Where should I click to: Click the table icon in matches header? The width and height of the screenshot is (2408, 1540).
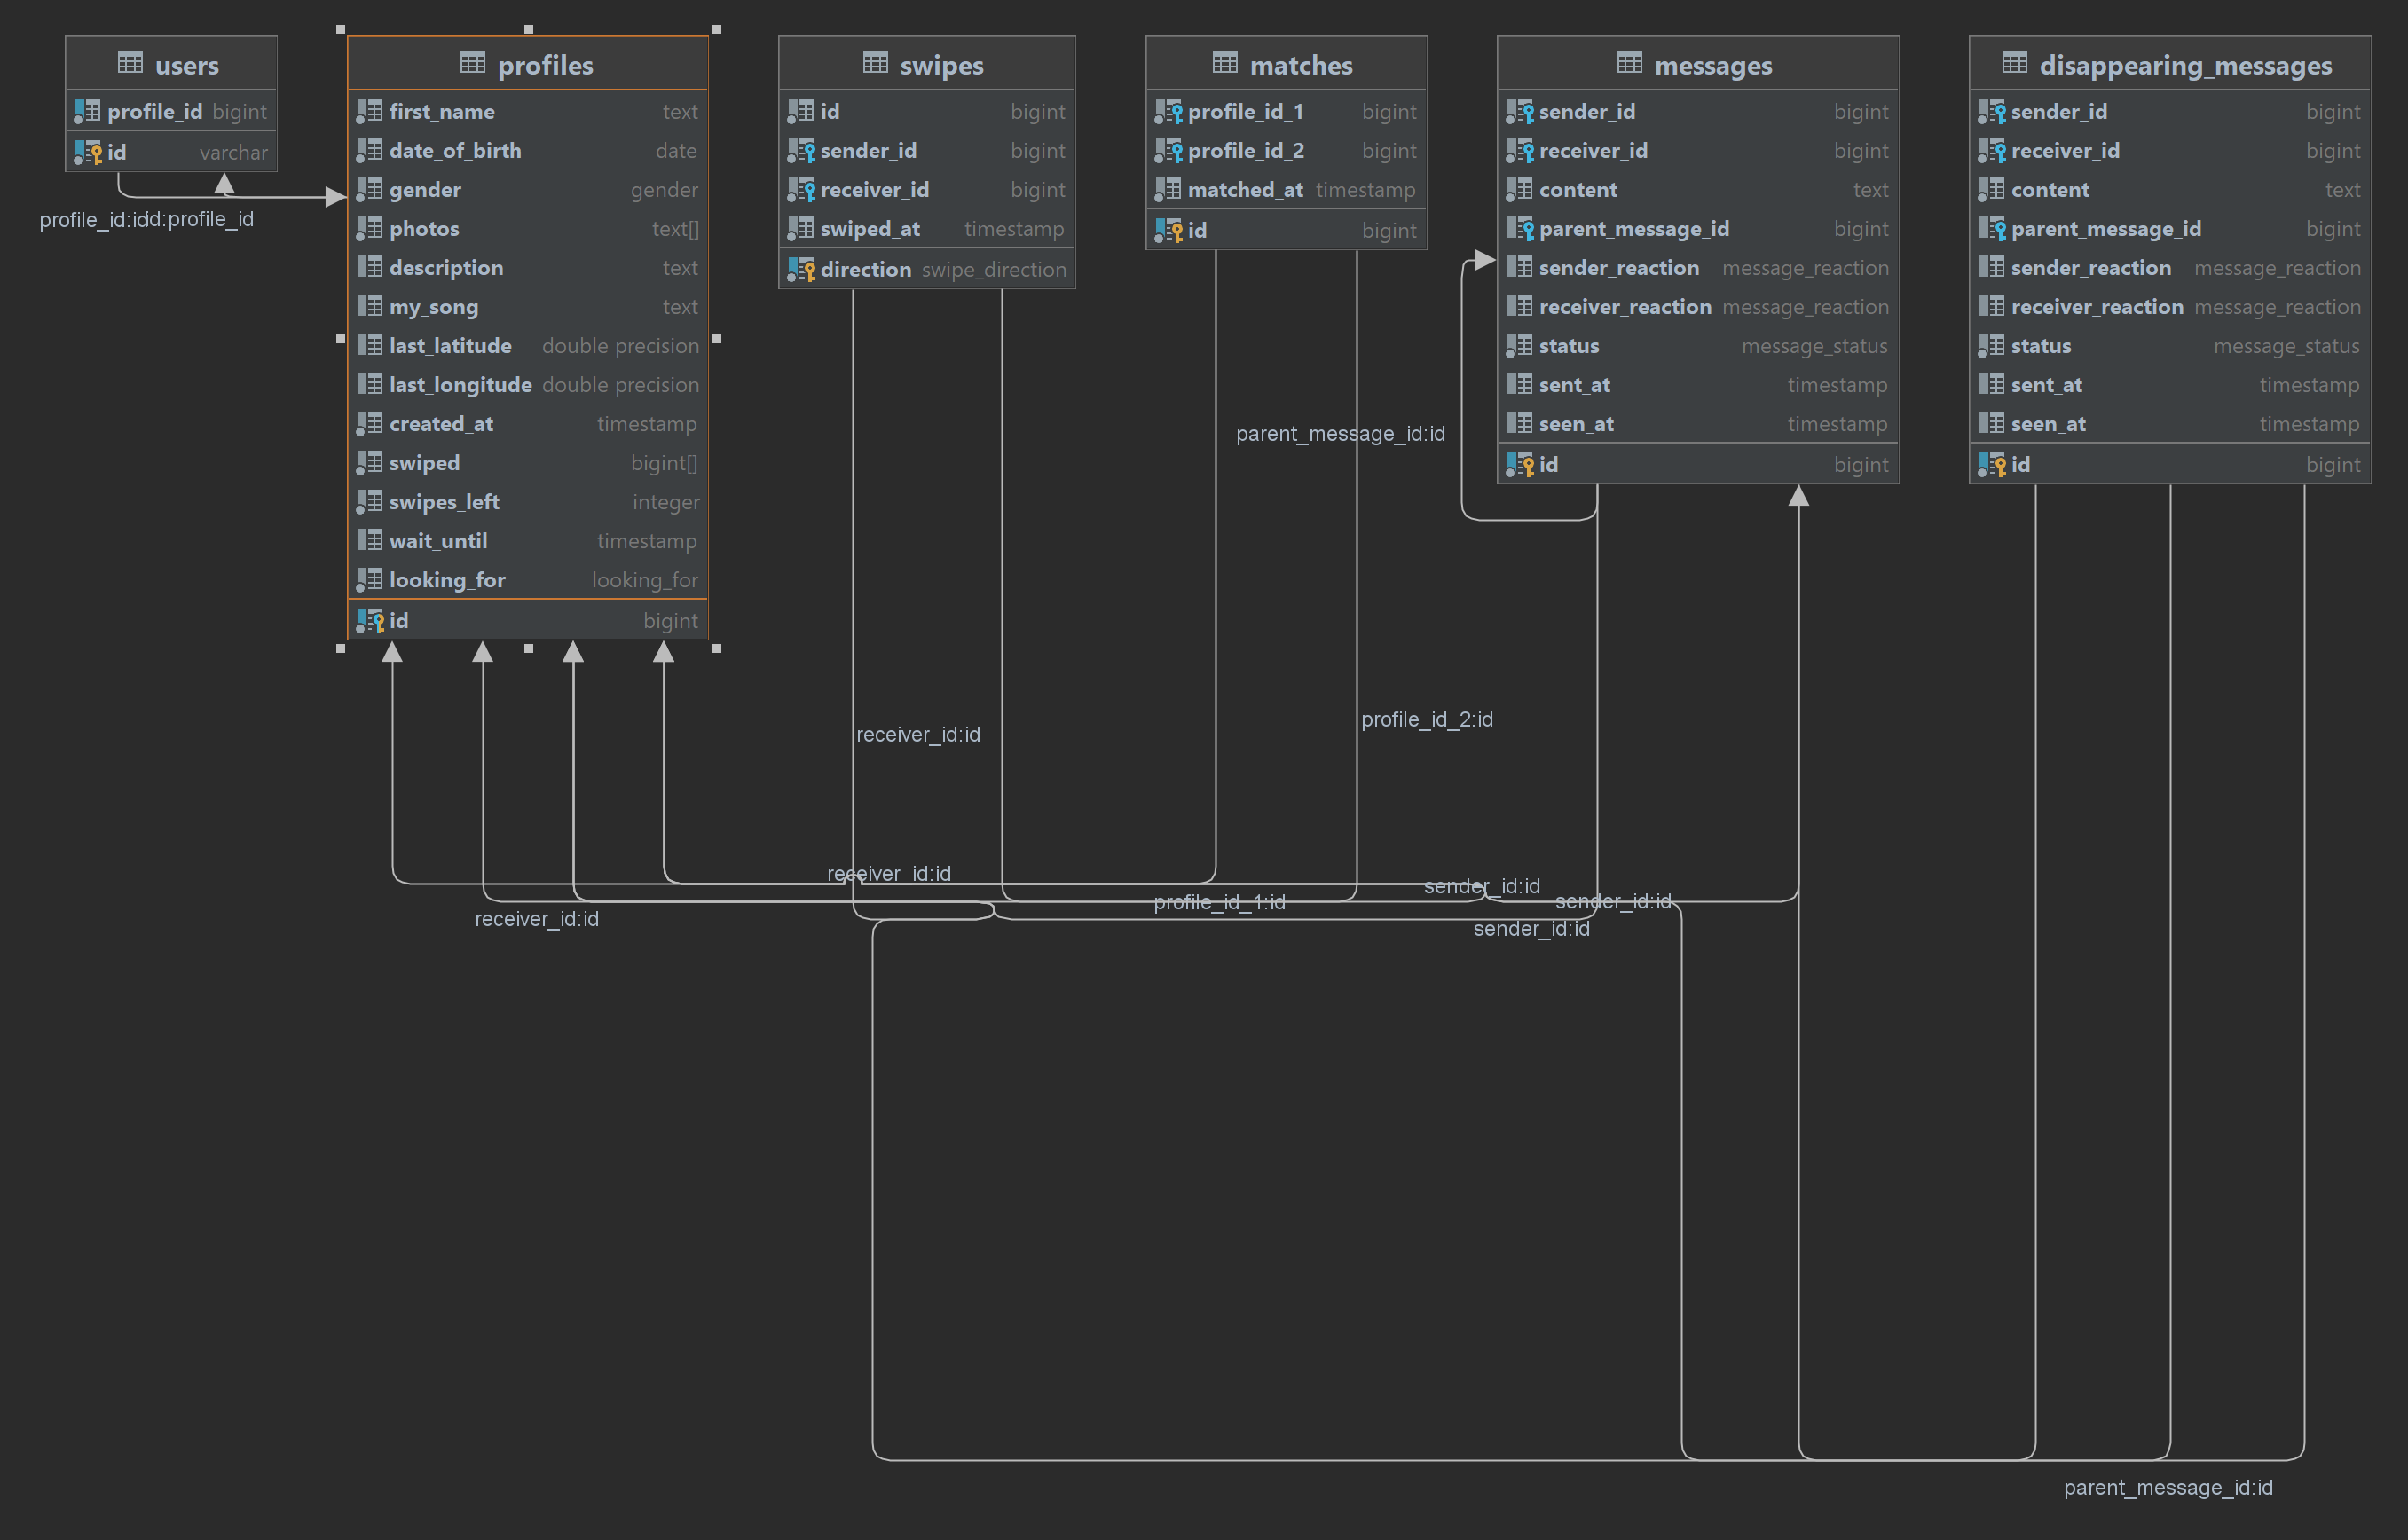[x=1225, y=63]
